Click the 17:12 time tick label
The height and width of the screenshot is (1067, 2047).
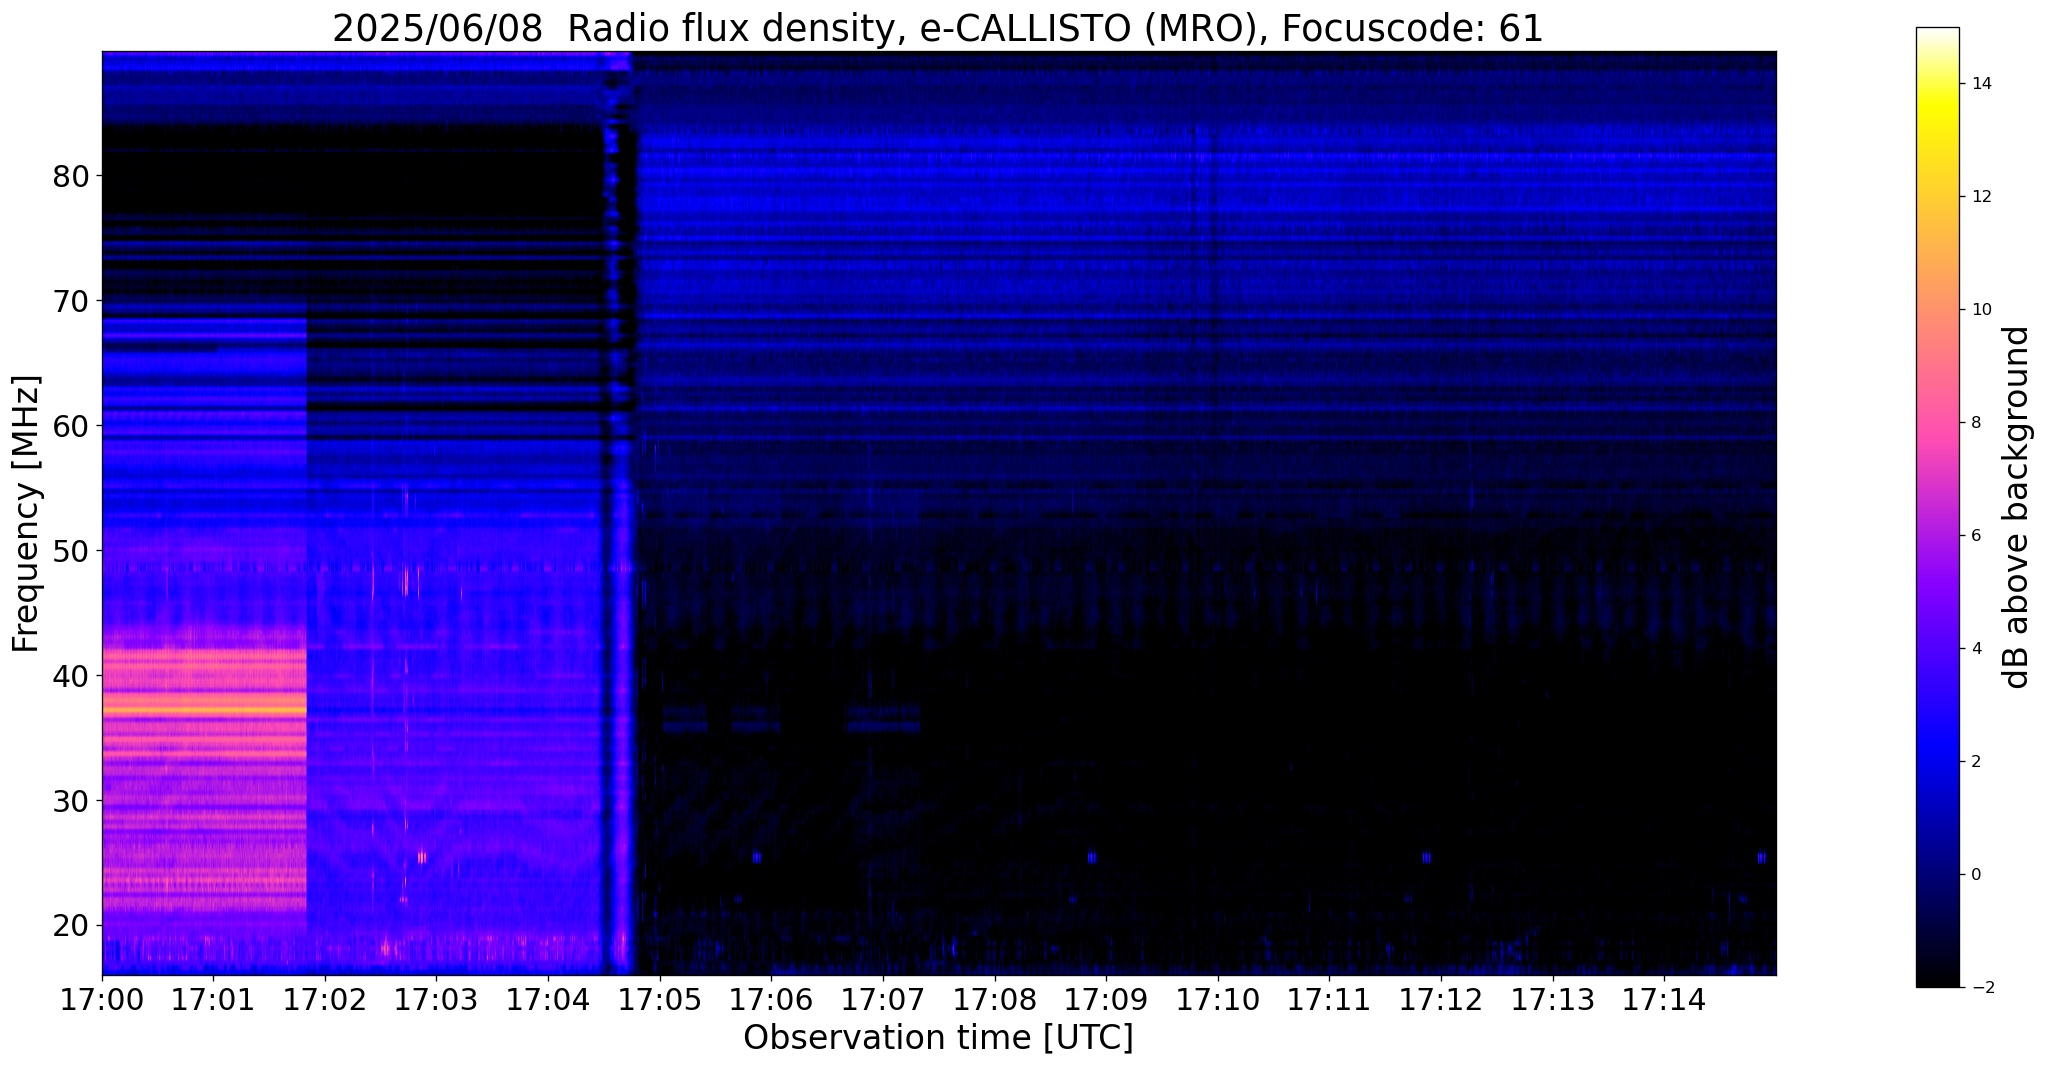click(1442, 1001)
